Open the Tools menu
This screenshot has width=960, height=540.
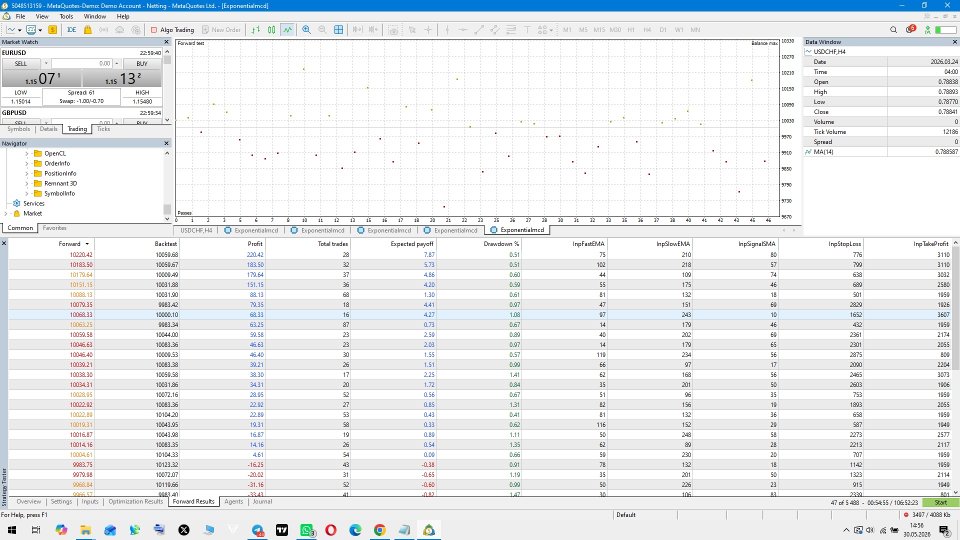tap(66, 17)
